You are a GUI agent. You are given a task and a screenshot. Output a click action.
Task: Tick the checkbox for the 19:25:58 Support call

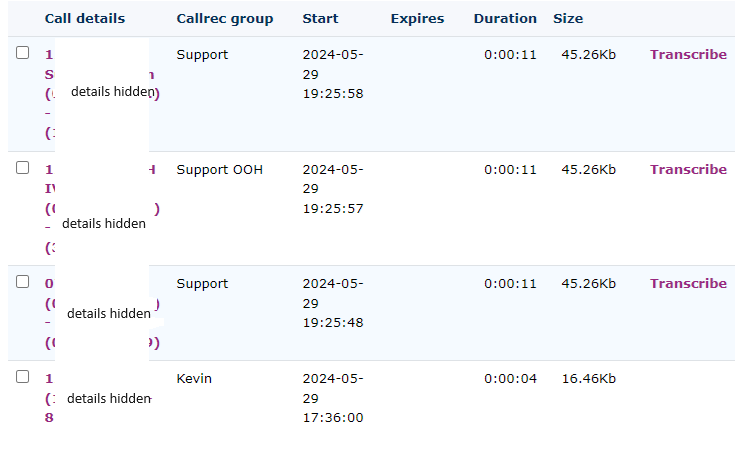point(23,53)
